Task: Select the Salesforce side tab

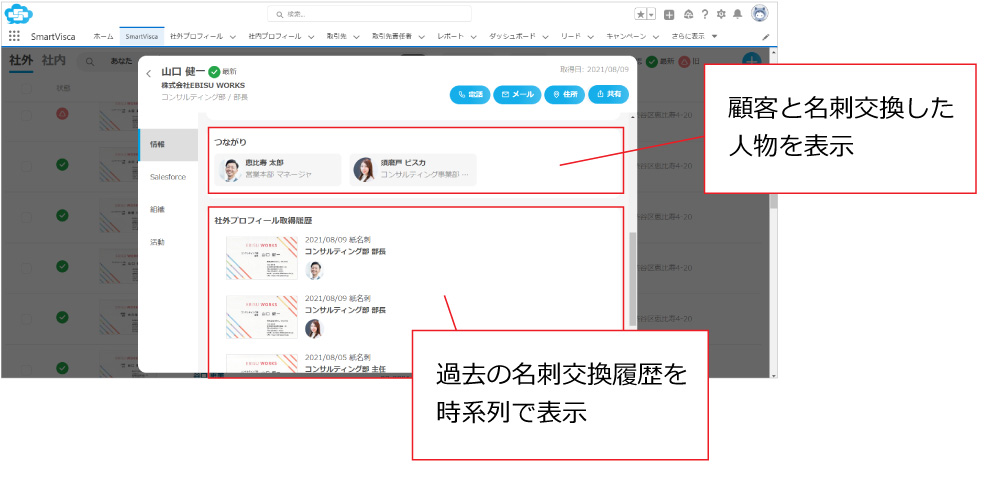Action: [x=168, y=177]
